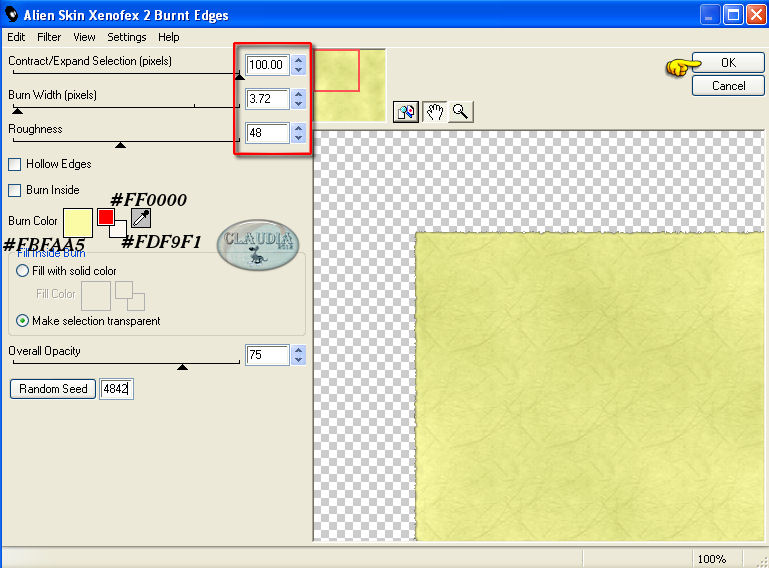The width and height of the screenshot is (769, 568).
Task: Select the Make selection transparent radio
Action: (x=22, y=321)
